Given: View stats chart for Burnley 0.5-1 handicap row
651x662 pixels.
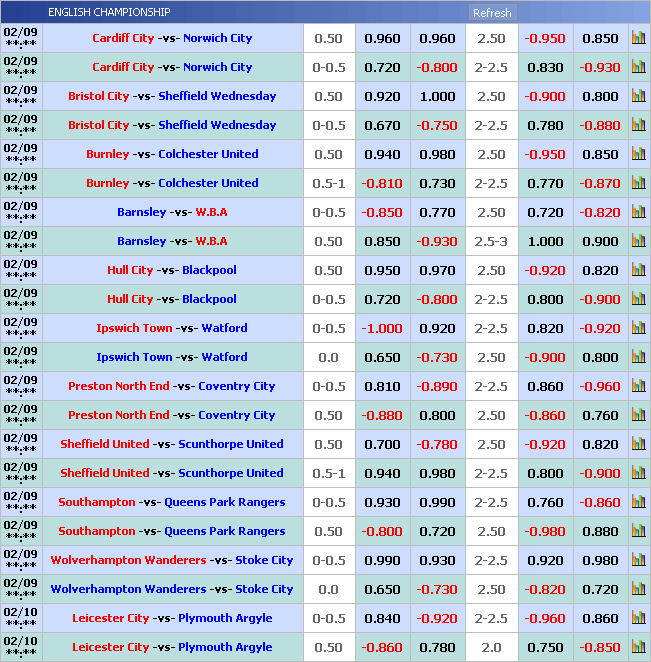Looking at the screenshot, I should [x=638, y=184].
